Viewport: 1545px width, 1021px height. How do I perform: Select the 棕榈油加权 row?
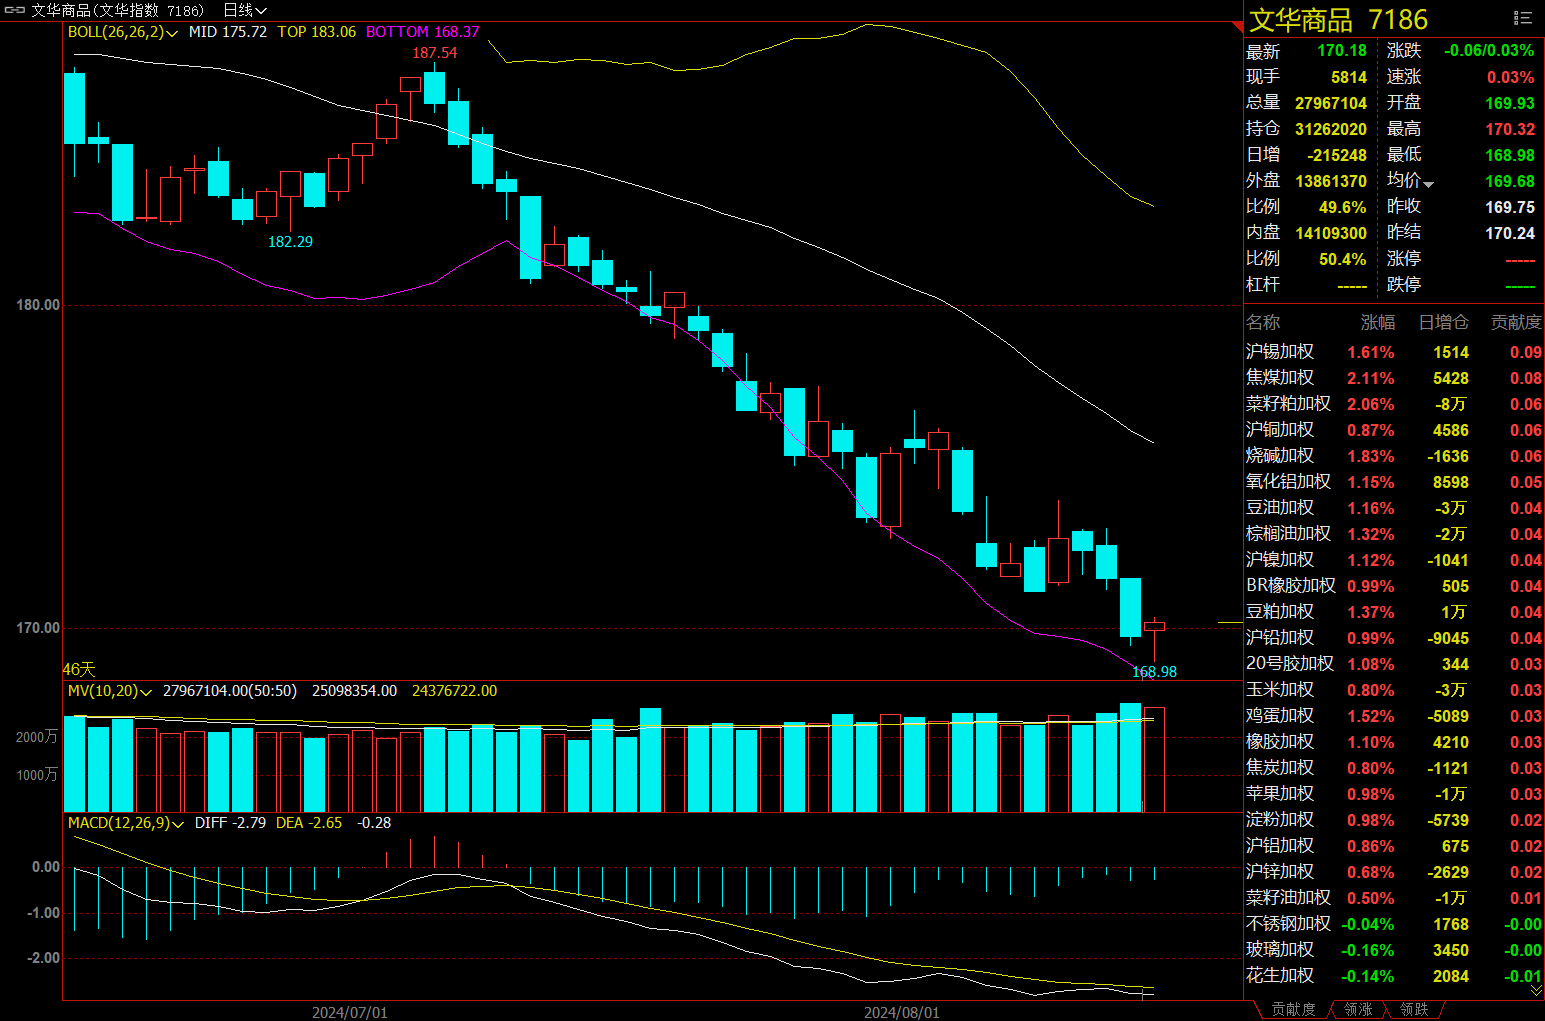pos(1394,534)
